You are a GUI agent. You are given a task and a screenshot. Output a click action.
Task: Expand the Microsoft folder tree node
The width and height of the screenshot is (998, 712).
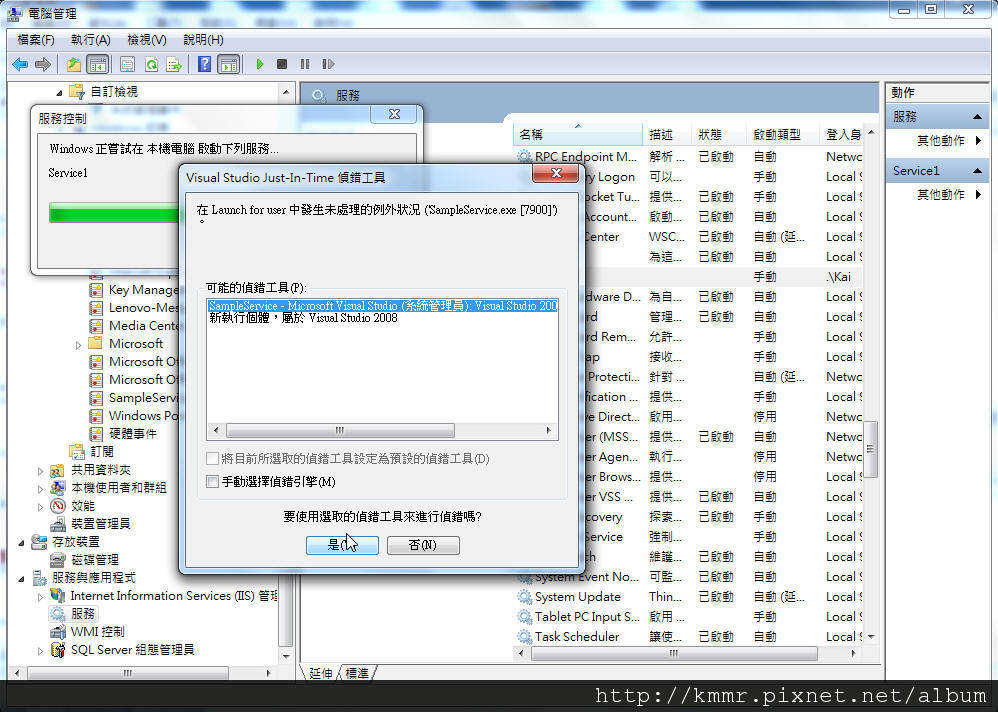pos(78,345)
